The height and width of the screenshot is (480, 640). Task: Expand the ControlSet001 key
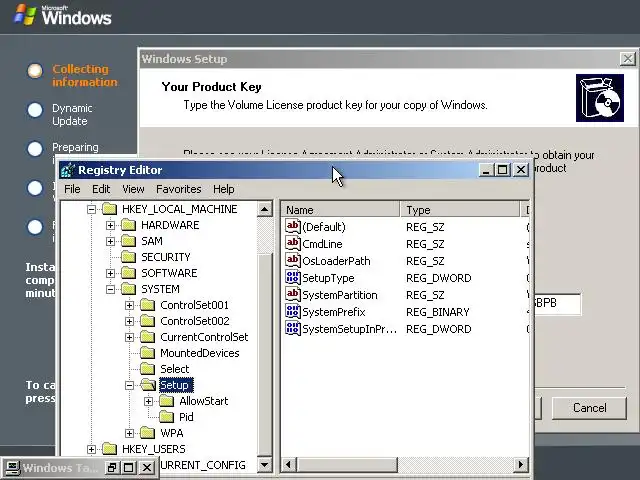click(x=129, y=305)
